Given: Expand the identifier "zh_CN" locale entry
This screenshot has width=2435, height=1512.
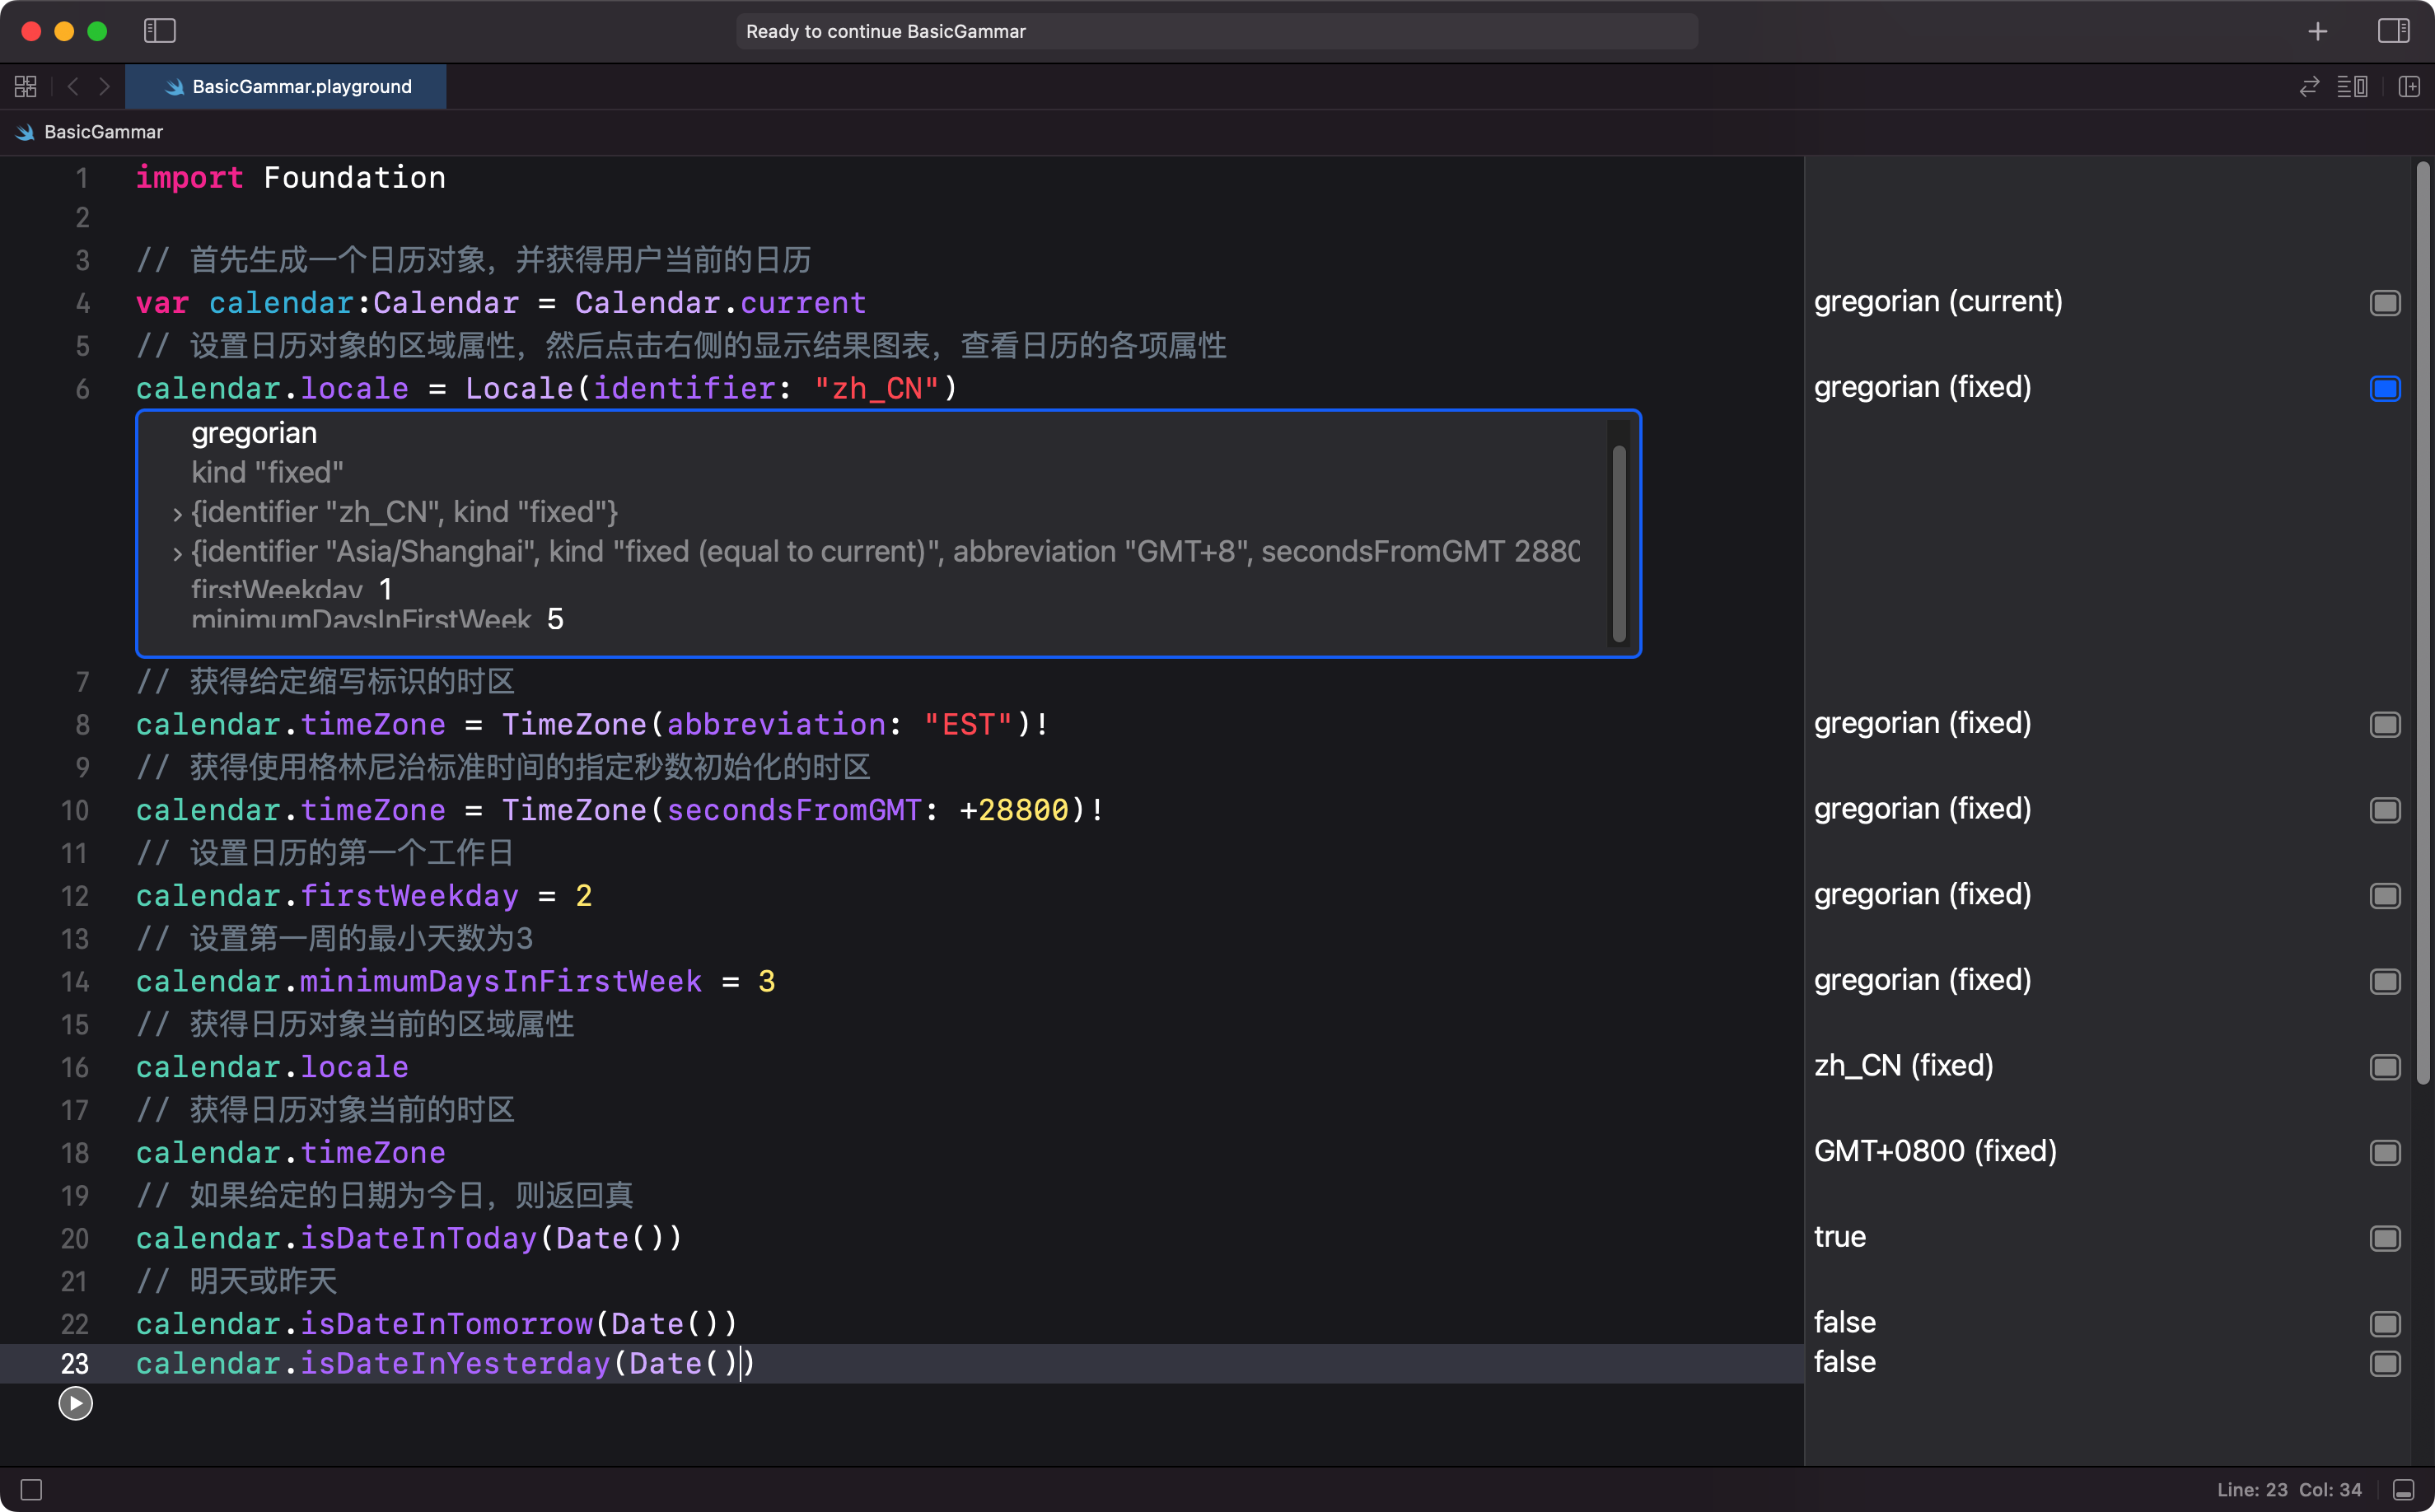Looking at the screenshot, I should 177,514.
